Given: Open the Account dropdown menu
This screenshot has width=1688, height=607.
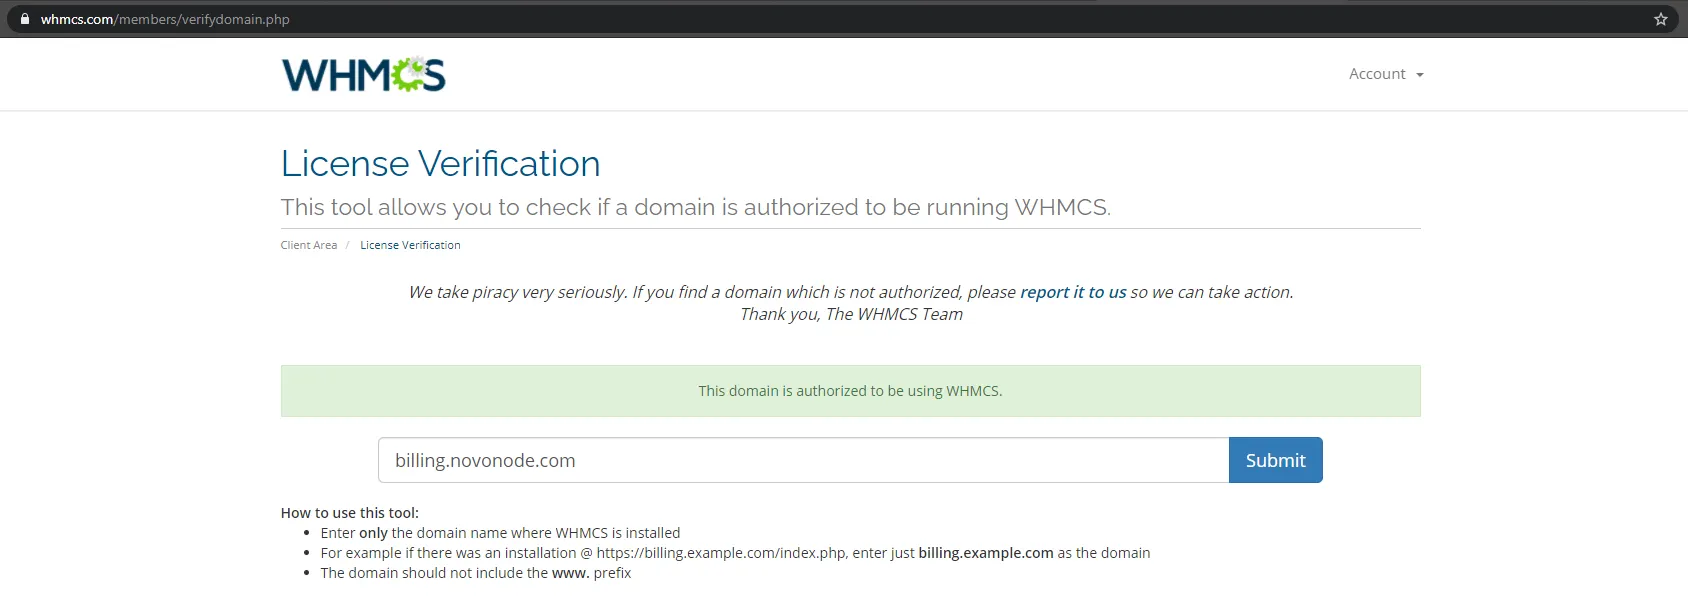Looking at the screenshot, I should point(1385,74).
